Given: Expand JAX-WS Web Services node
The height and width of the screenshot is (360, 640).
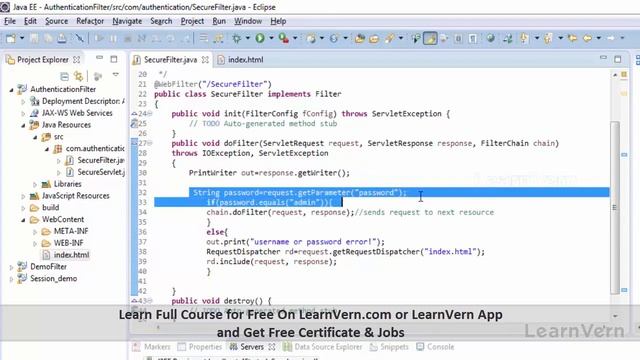Looking at the screenshot, I should click(x=23, y=113).
